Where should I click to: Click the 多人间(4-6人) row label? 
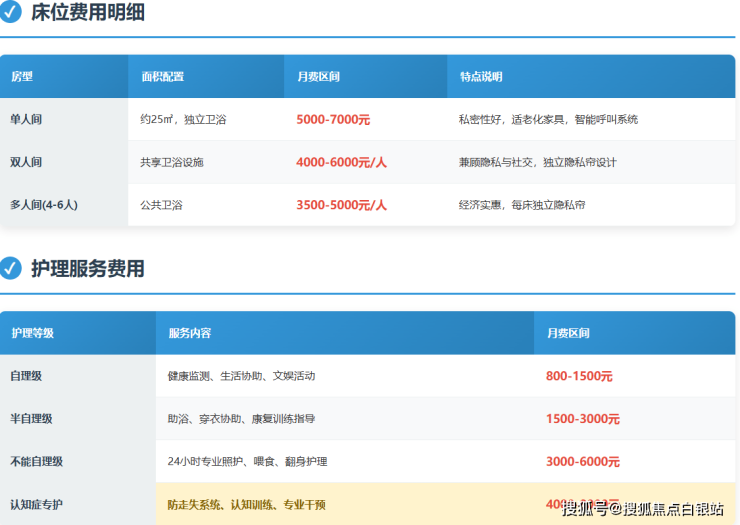tap(44, 205)
